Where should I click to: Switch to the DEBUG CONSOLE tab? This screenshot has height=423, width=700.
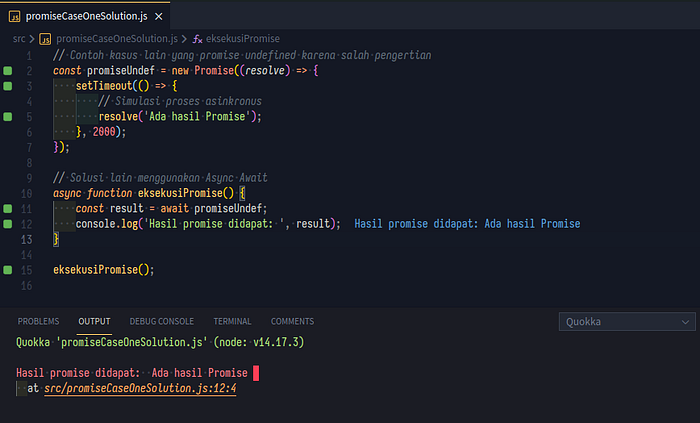click(x=162, y=321)
